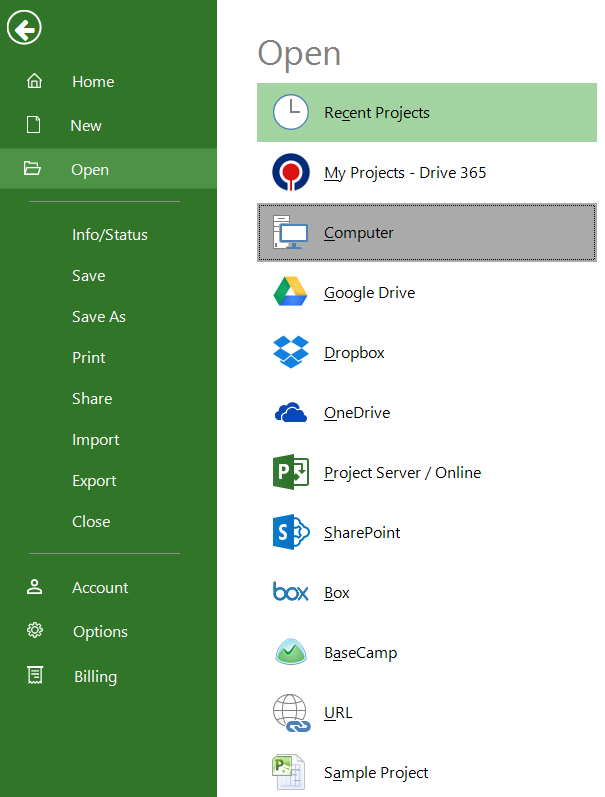Viewport: 605px width, 797px height.
Task: Click the Open folder icon in sidebar
Action: (32, 168)
